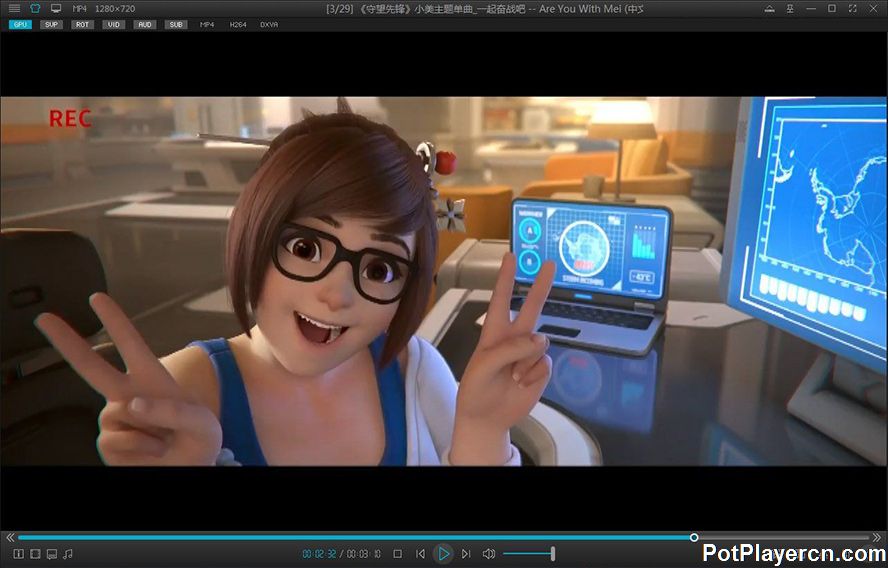Click the eject/open file icon in title bar
888x568 pixels.
pyautogui.click(x=769, y=8)
